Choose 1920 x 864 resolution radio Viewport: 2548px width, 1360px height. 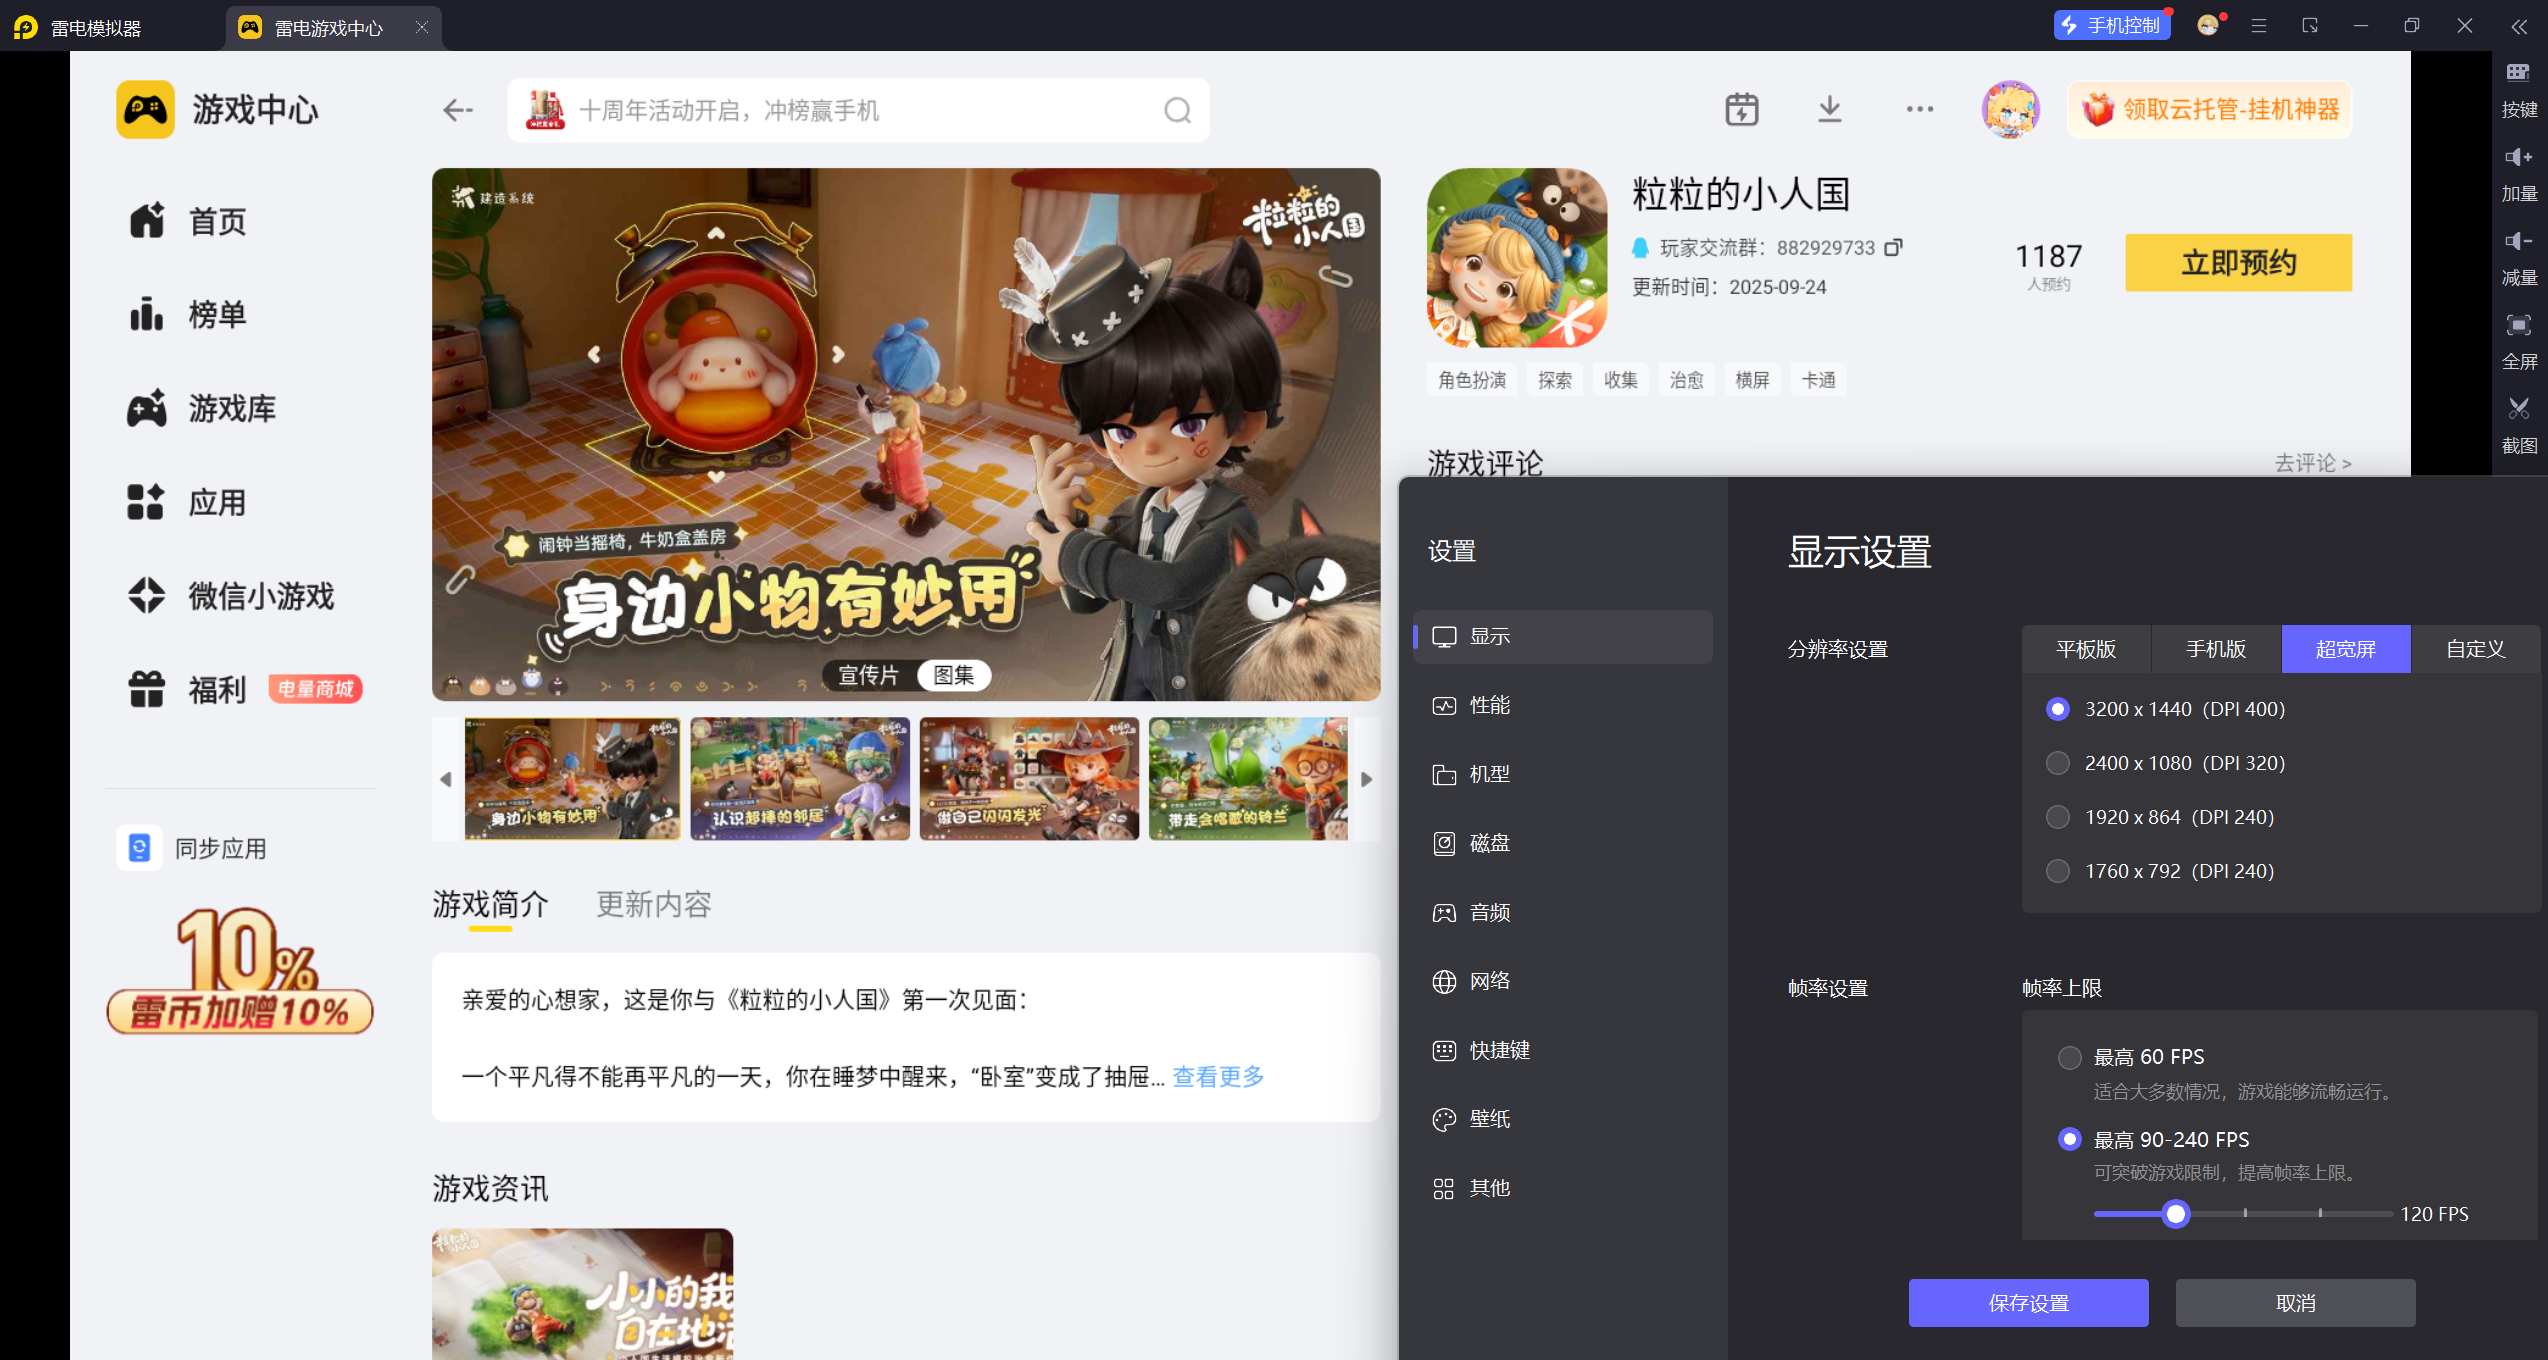2058,817
